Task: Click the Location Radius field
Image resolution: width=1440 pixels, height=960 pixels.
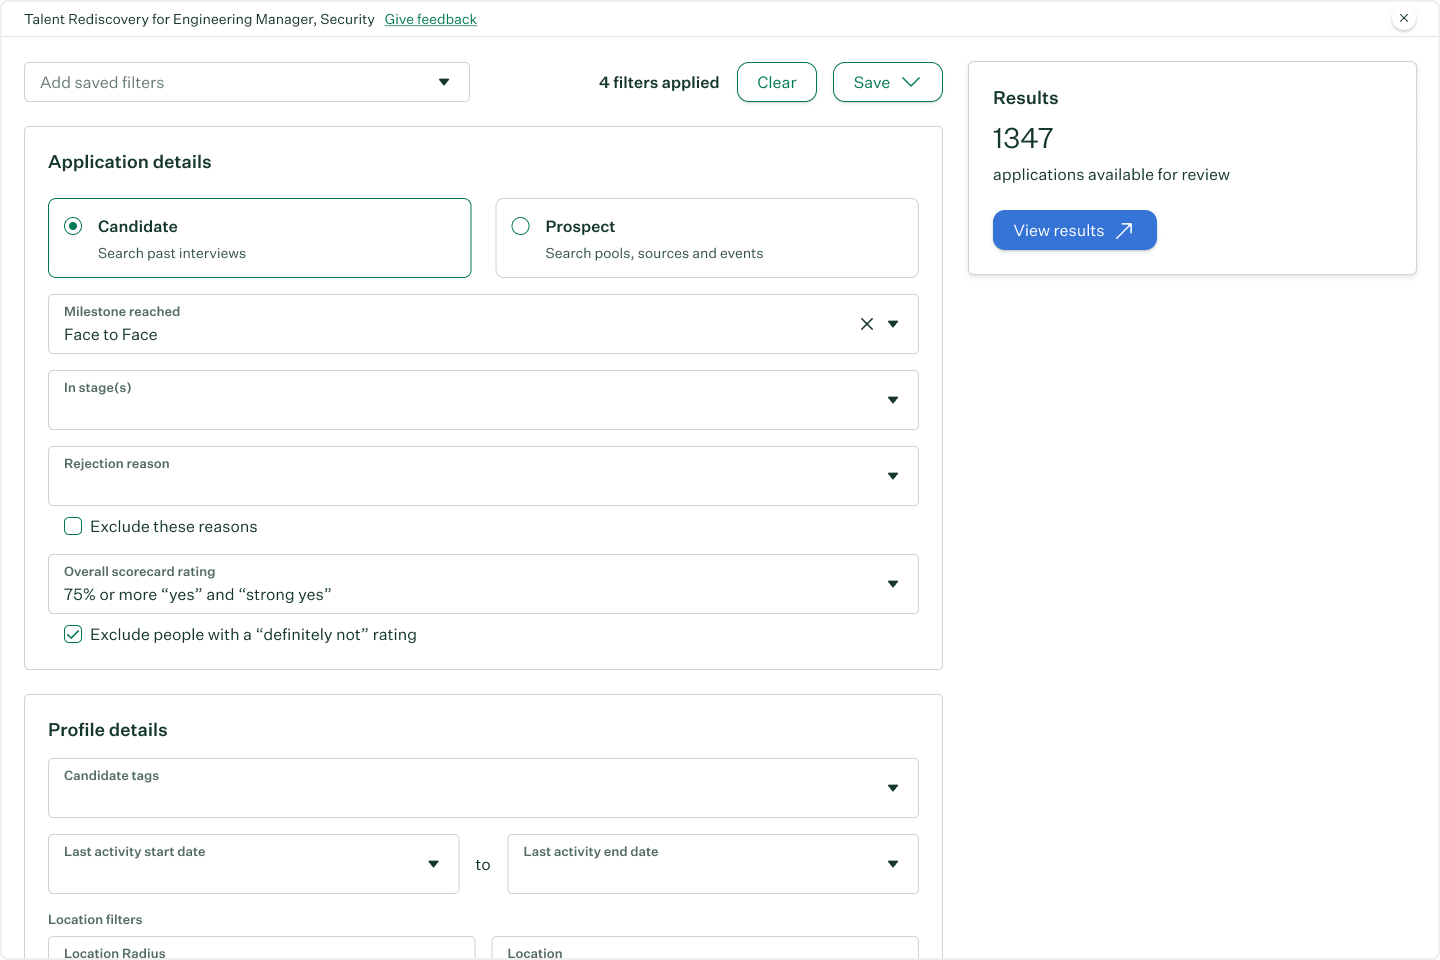Action: (262, 948)
